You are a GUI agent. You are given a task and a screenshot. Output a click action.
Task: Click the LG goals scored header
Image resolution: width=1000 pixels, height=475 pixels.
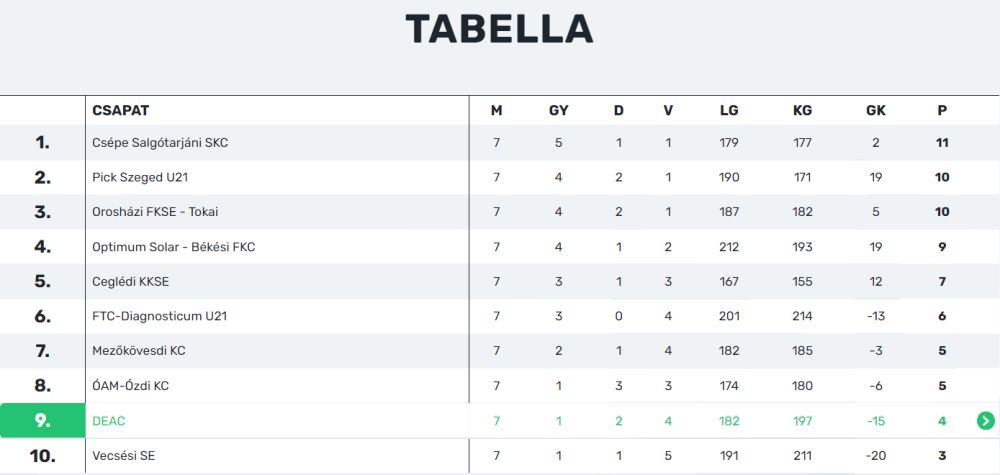pos(729,111)
